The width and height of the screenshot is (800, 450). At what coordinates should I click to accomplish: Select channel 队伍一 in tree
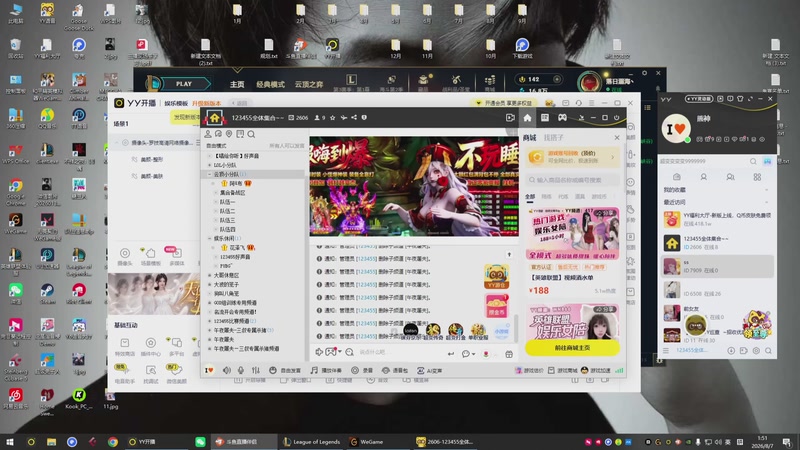point(227,202)
